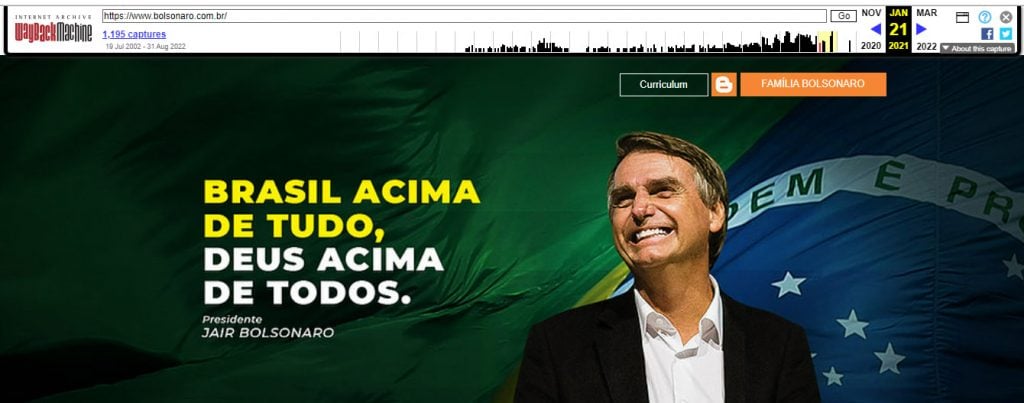Jump to year 2020 captures

871,46
